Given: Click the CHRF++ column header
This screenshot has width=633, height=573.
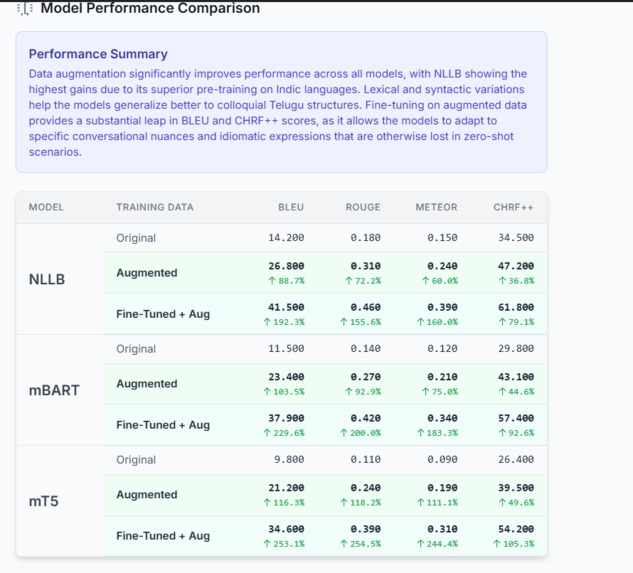Looking at the screenshot, I should click(513, 207).
